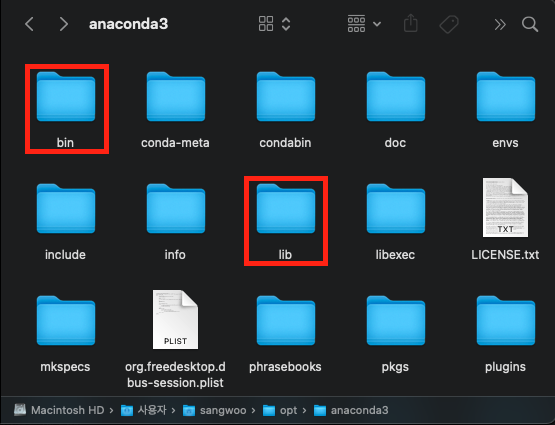The height and width of the screenshot is (425, 555).
Task: Select the plugins folder icon
Action: [x=506, y=321]
